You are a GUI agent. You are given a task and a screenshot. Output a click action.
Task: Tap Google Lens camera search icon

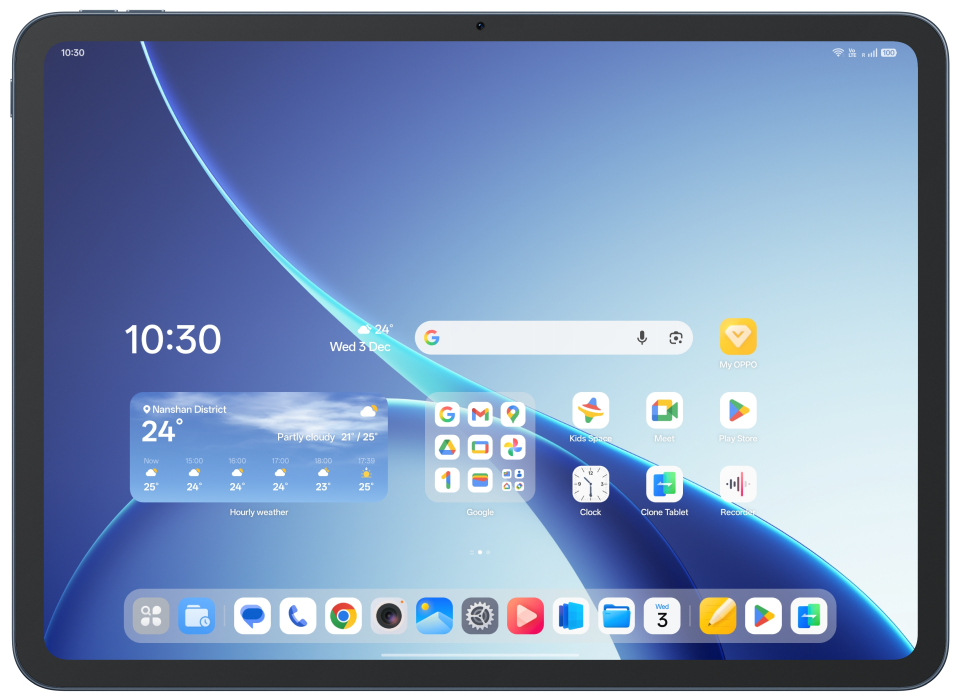tap(675, 338)
